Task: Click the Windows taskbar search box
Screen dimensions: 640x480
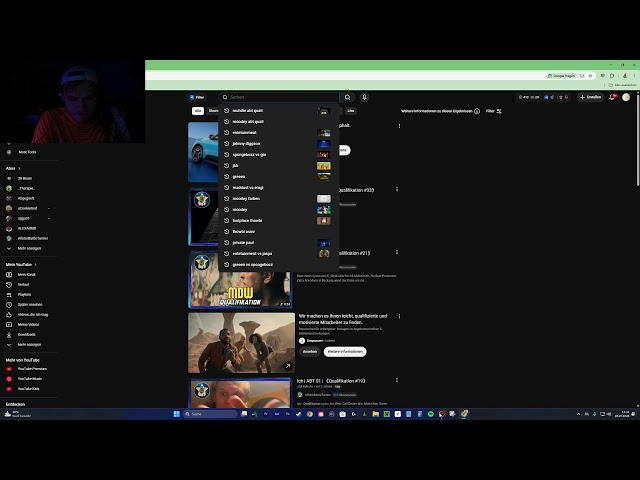Action: point(211,414)
